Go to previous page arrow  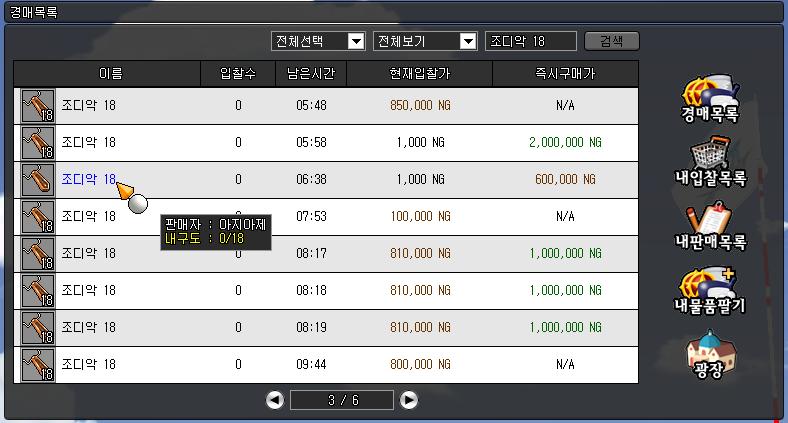[275, 400]
